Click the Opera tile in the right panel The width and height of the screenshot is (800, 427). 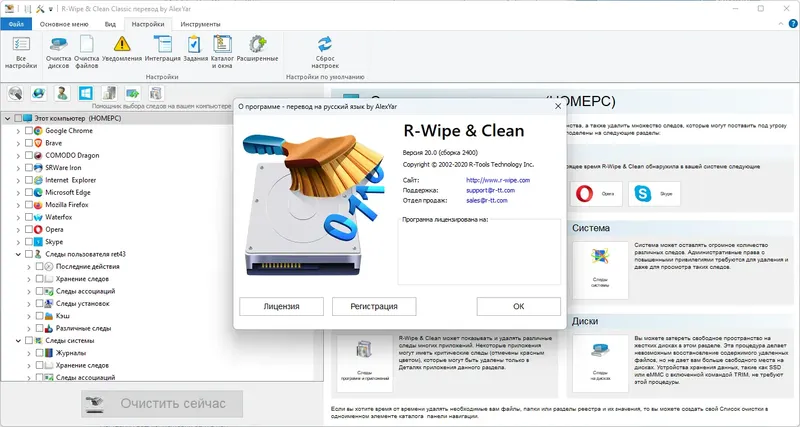[x=596, y=194]
